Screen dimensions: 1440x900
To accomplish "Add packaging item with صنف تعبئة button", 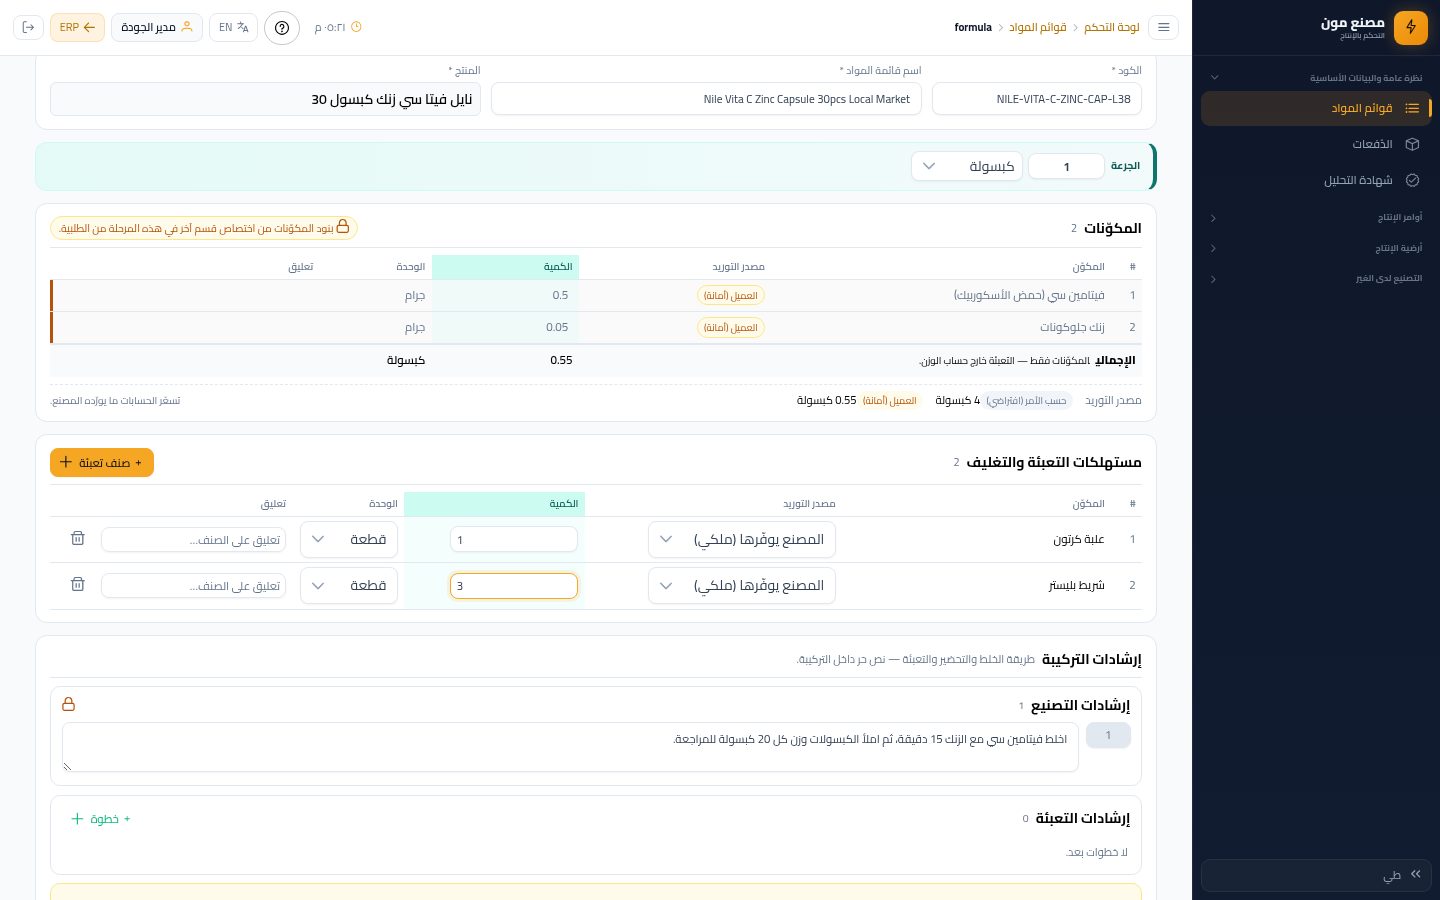I will 102,462.
